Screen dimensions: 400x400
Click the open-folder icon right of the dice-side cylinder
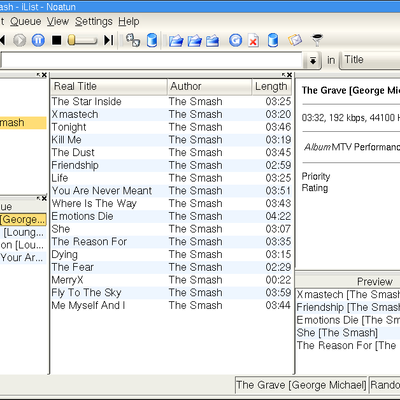point(176,41)
